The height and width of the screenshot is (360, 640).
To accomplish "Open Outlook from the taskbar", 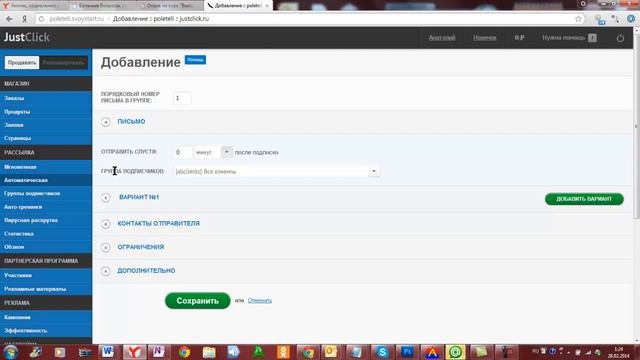I will (331, 352).
